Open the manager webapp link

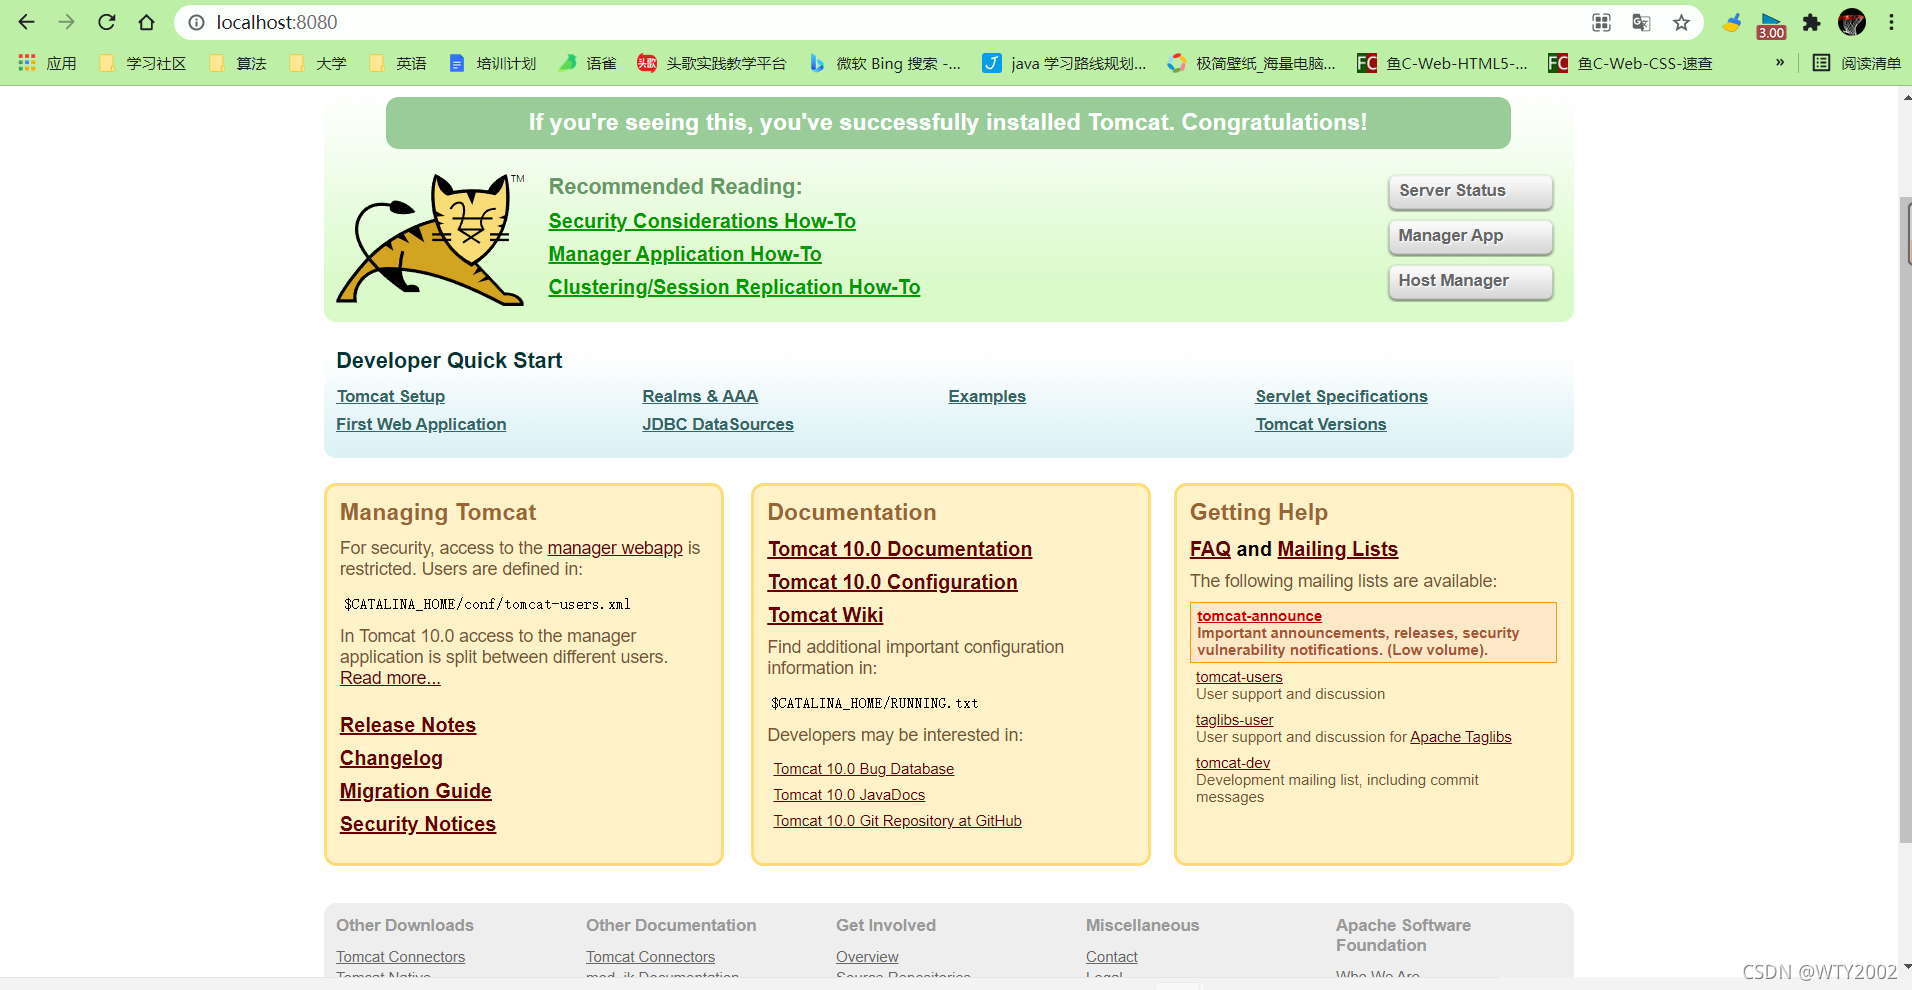tap(615, 548)
